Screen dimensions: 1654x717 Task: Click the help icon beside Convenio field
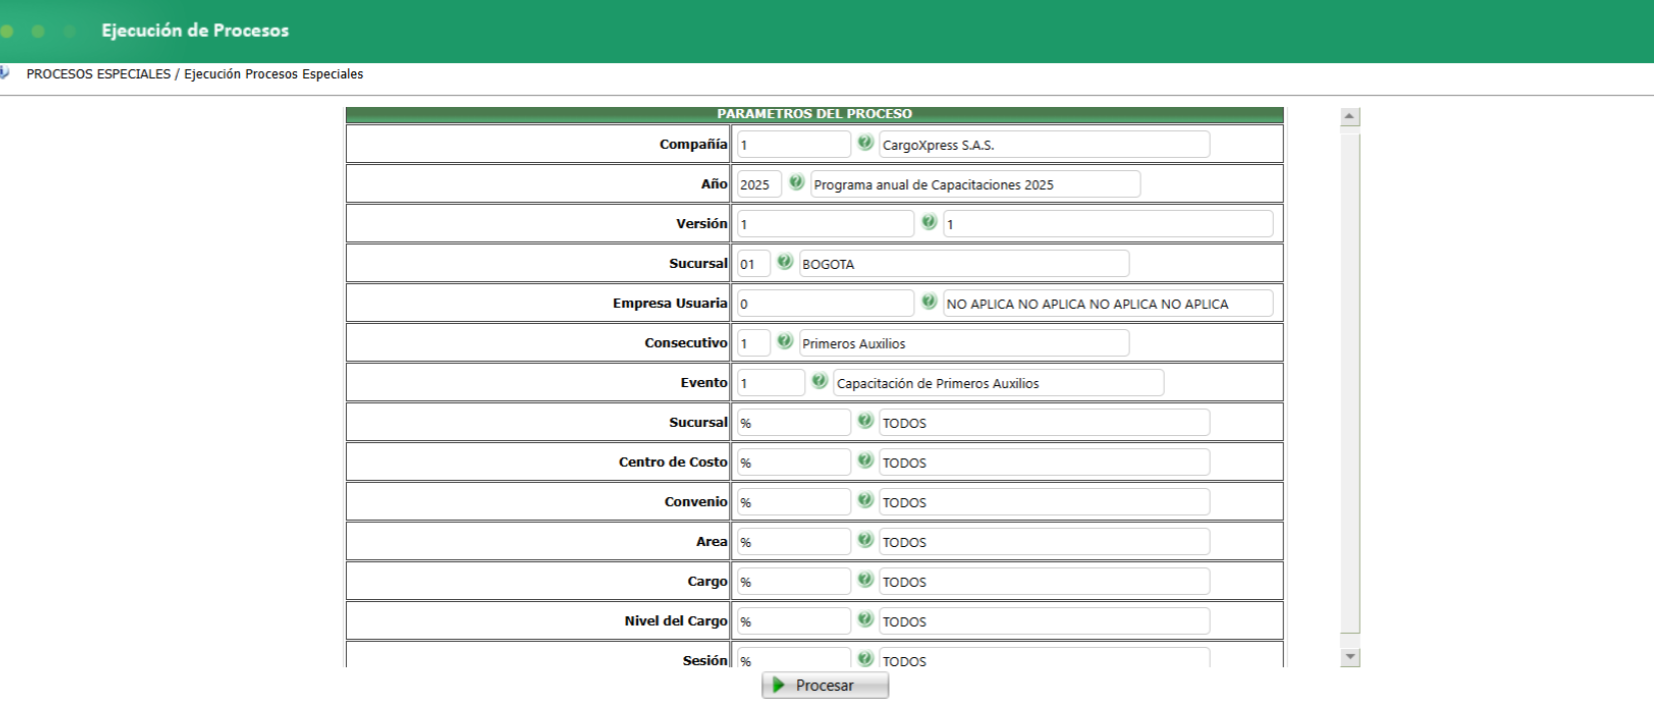pos(865,500)
